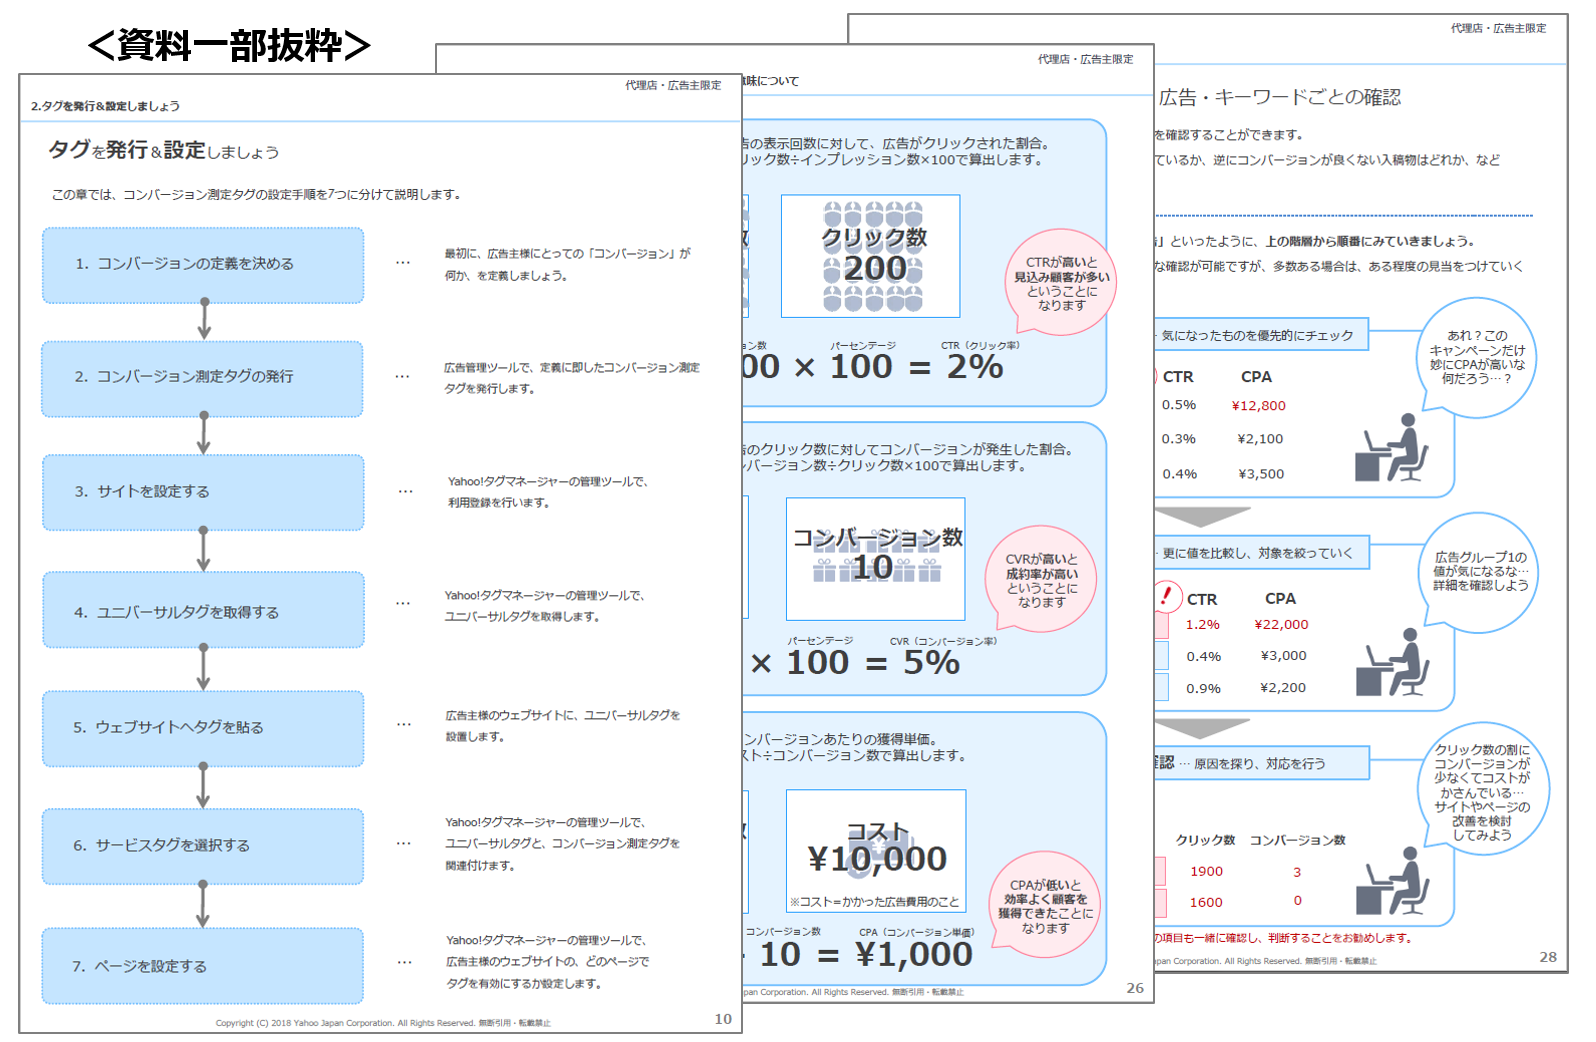Click the heading 'タグを発行&設定しましょう' on page 10
Image resolution: width=1596 pixels, height=1042 pixels.
pos(164,150)
